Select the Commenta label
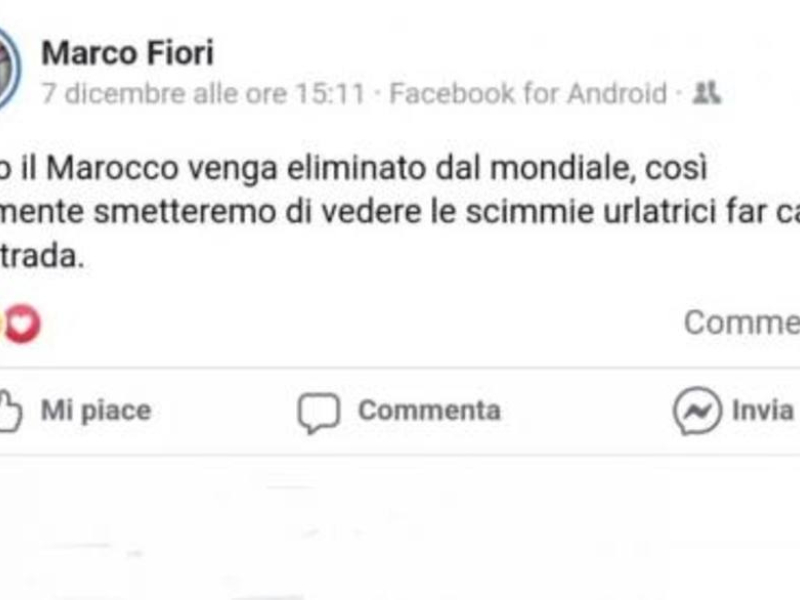This screenshot has width=800, height=600. (429, 410)
